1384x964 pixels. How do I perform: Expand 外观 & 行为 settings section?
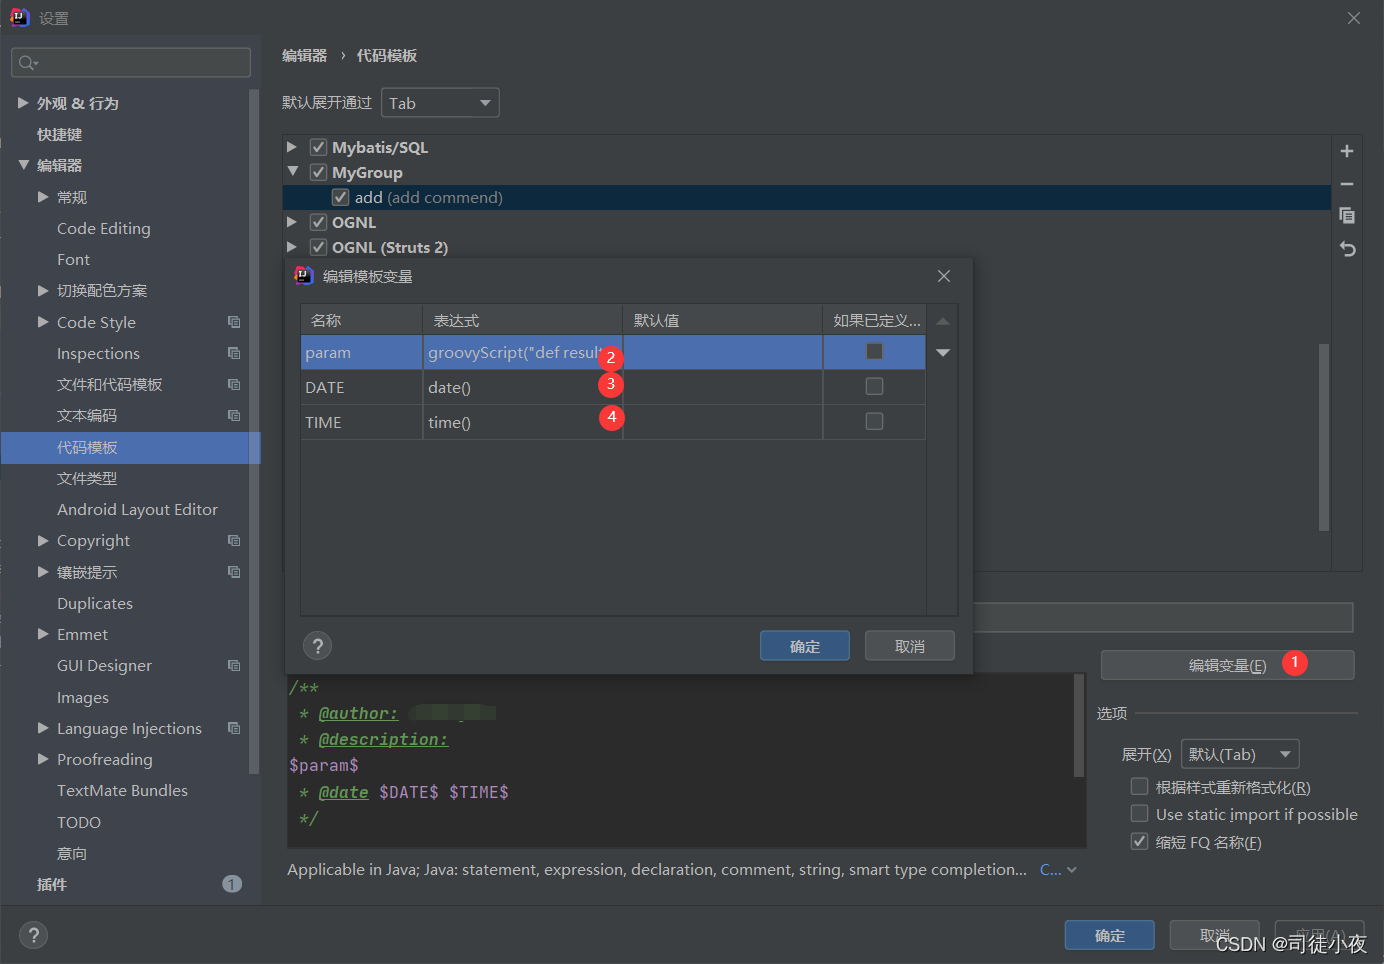coord(23,103)
